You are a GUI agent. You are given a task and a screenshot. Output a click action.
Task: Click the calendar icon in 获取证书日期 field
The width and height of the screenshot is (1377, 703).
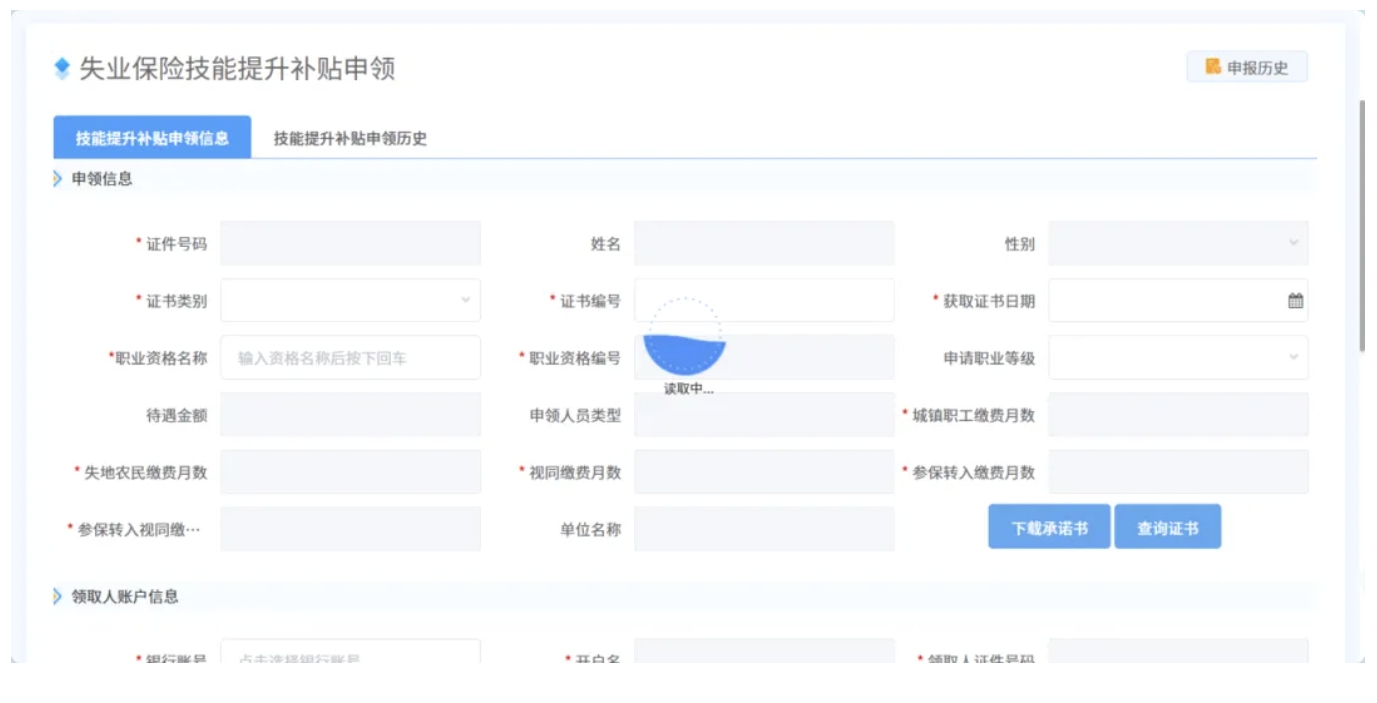click(1295, 301)
